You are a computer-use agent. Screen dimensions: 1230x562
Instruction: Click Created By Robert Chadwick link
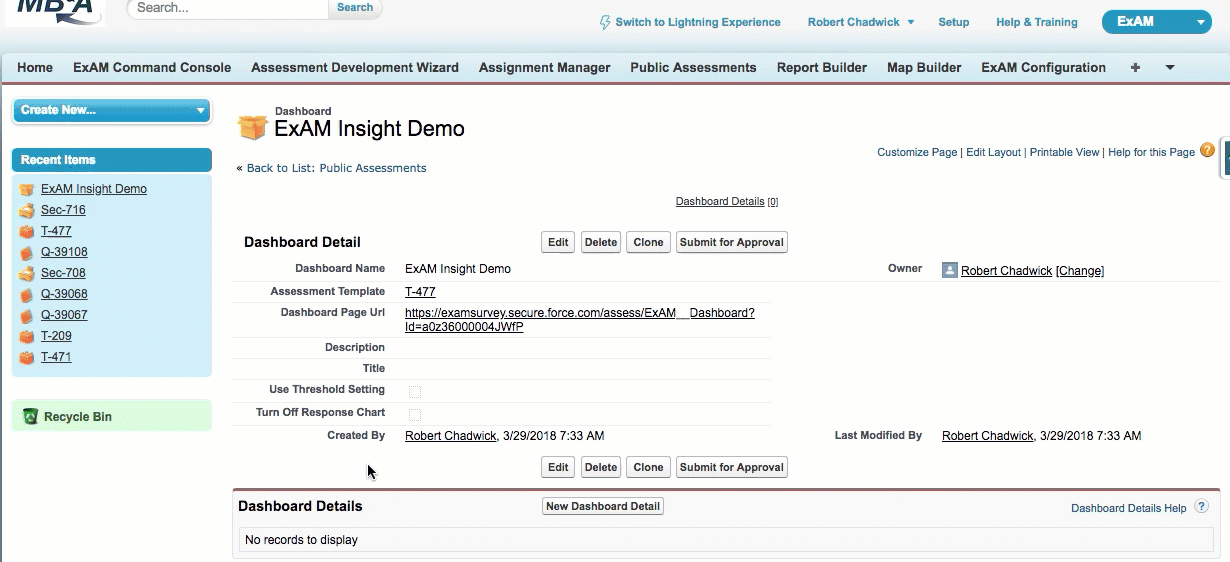pyautogui.click(x=450, y=436)
